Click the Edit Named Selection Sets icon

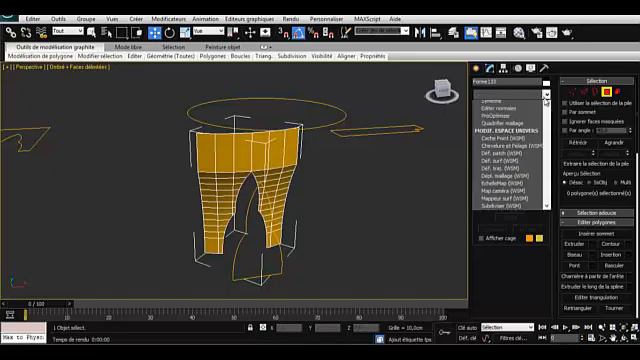tap(345, 32)
